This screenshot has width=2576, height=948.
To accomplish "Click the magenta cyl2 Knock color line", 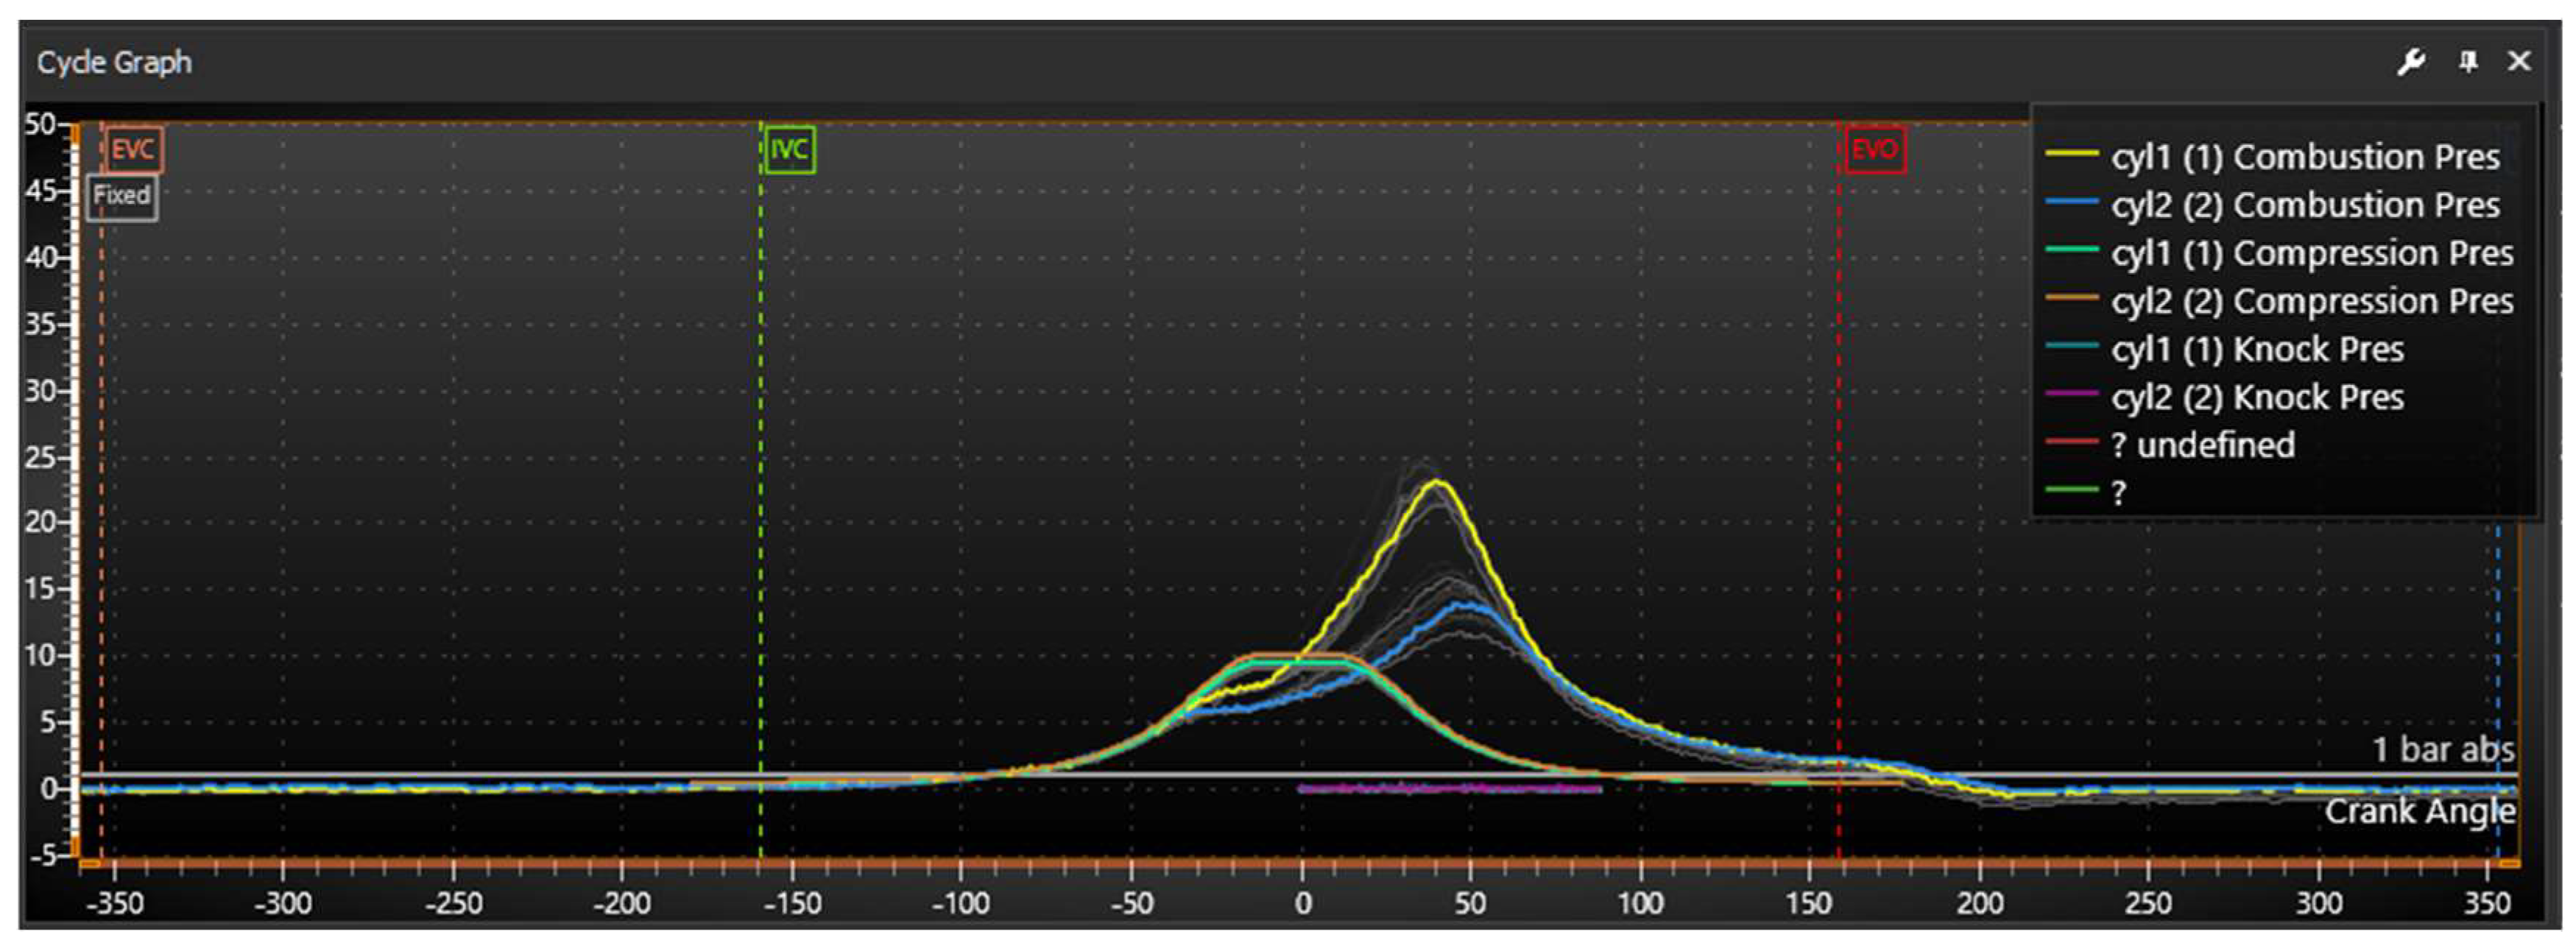I will click(x=2070, y=394).
